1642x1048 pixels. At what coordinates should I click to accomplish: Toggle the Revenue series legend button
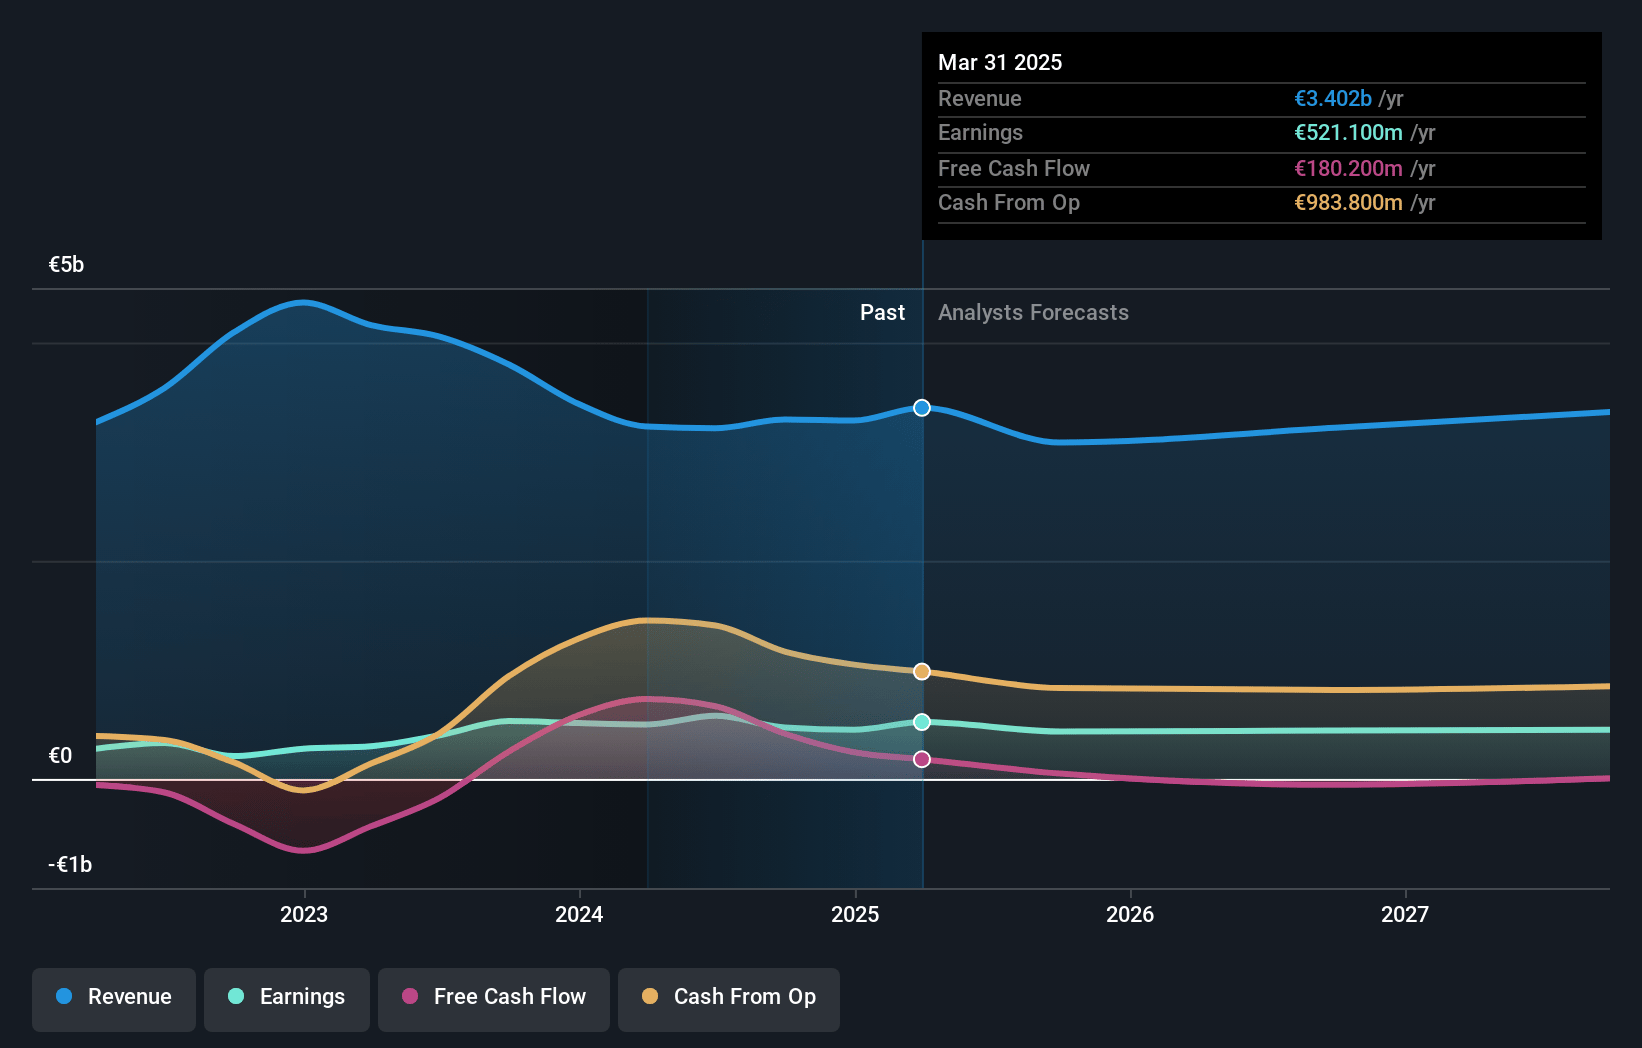point(114,999)
